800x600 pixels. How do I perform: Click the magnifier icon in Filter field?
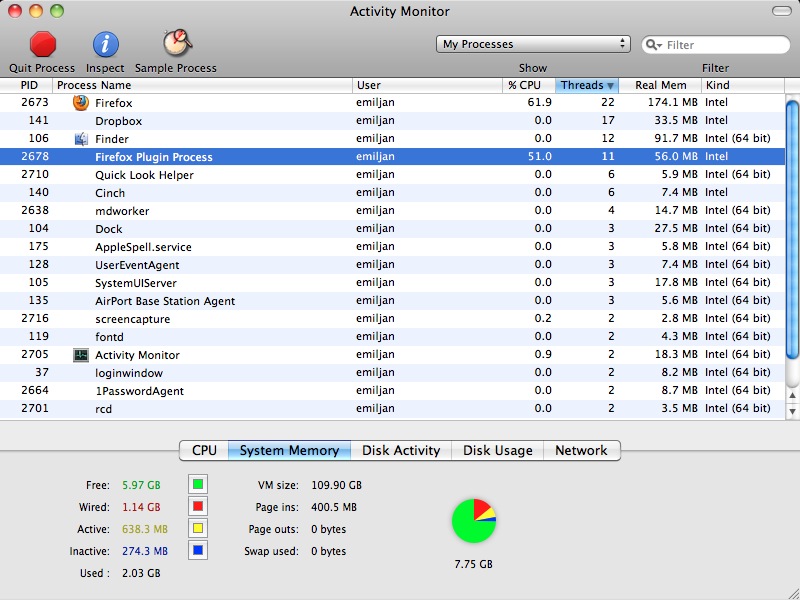pos(653,45)
